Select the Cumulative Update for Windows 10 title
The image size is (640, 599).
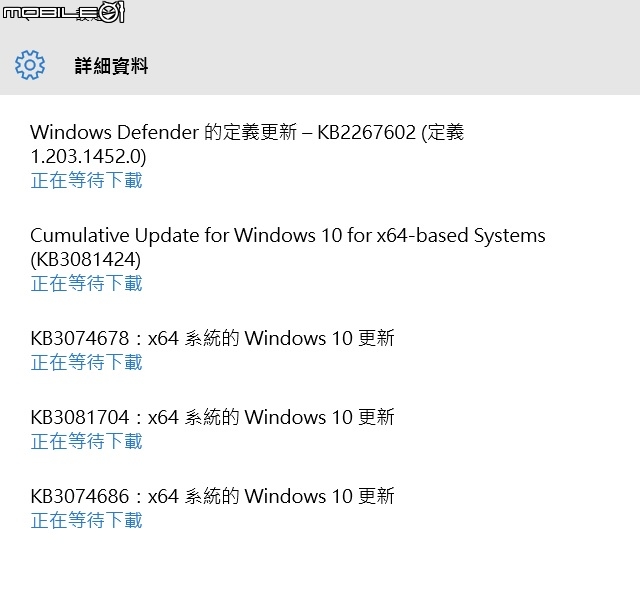[288, 235]
